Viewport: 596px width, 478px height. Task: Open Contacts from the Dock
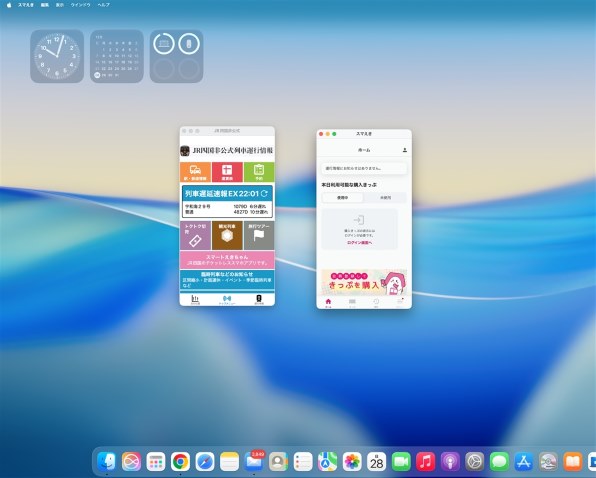pos(279,462)
